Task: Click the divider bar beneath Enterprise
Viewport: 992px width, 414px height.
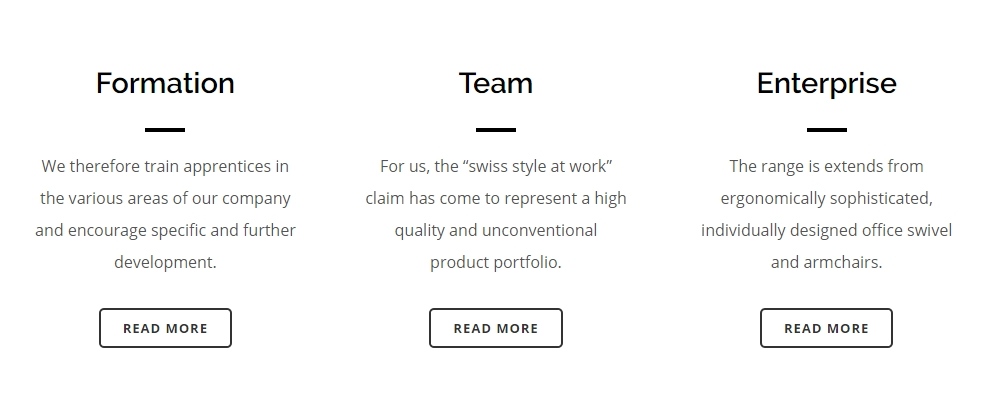Action: tap(826, 130)
